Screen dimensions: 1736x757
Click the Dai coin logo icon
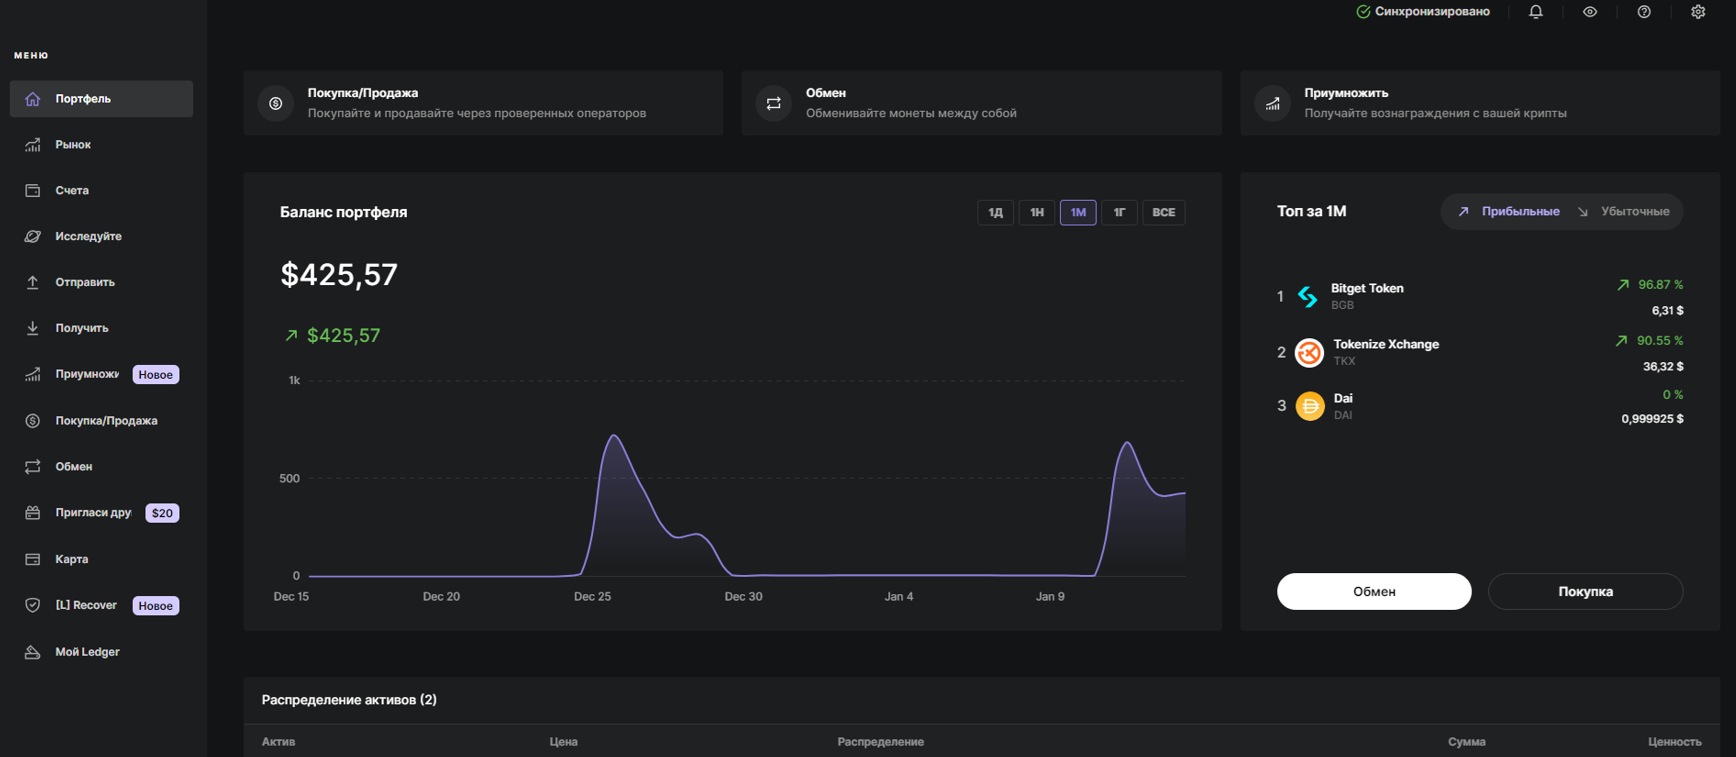pyautogui.click(x=1310, y=406)
